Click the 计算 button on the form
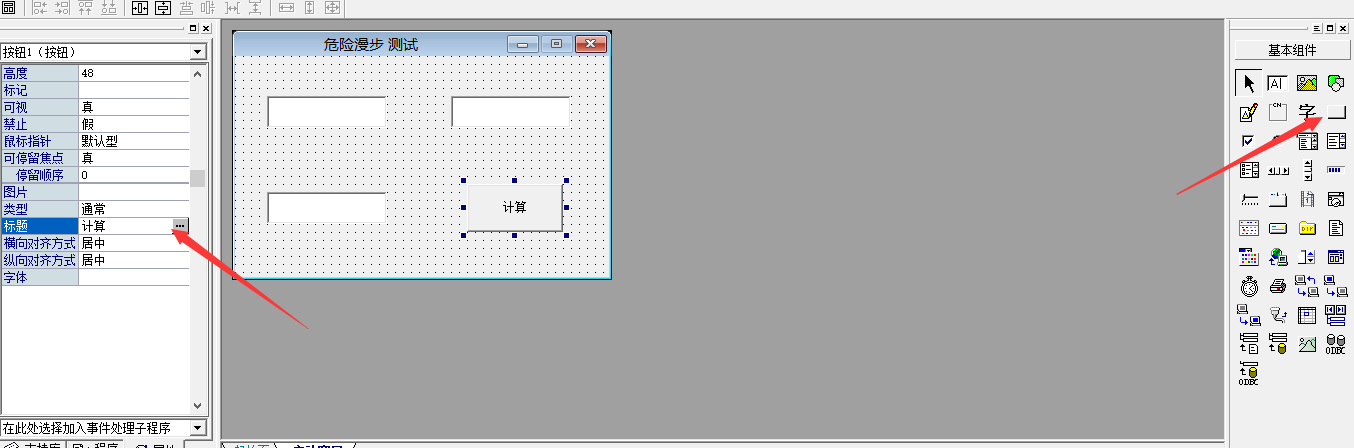The height and width of the screenshot is (448, 1354). coord(514,207)
